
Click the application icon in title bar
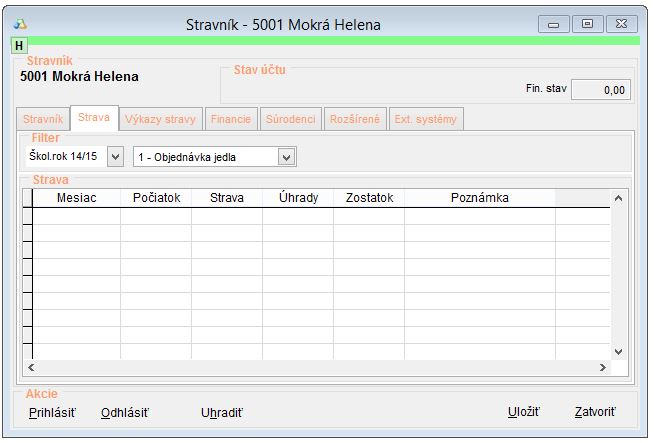click(x=21, y=23)
